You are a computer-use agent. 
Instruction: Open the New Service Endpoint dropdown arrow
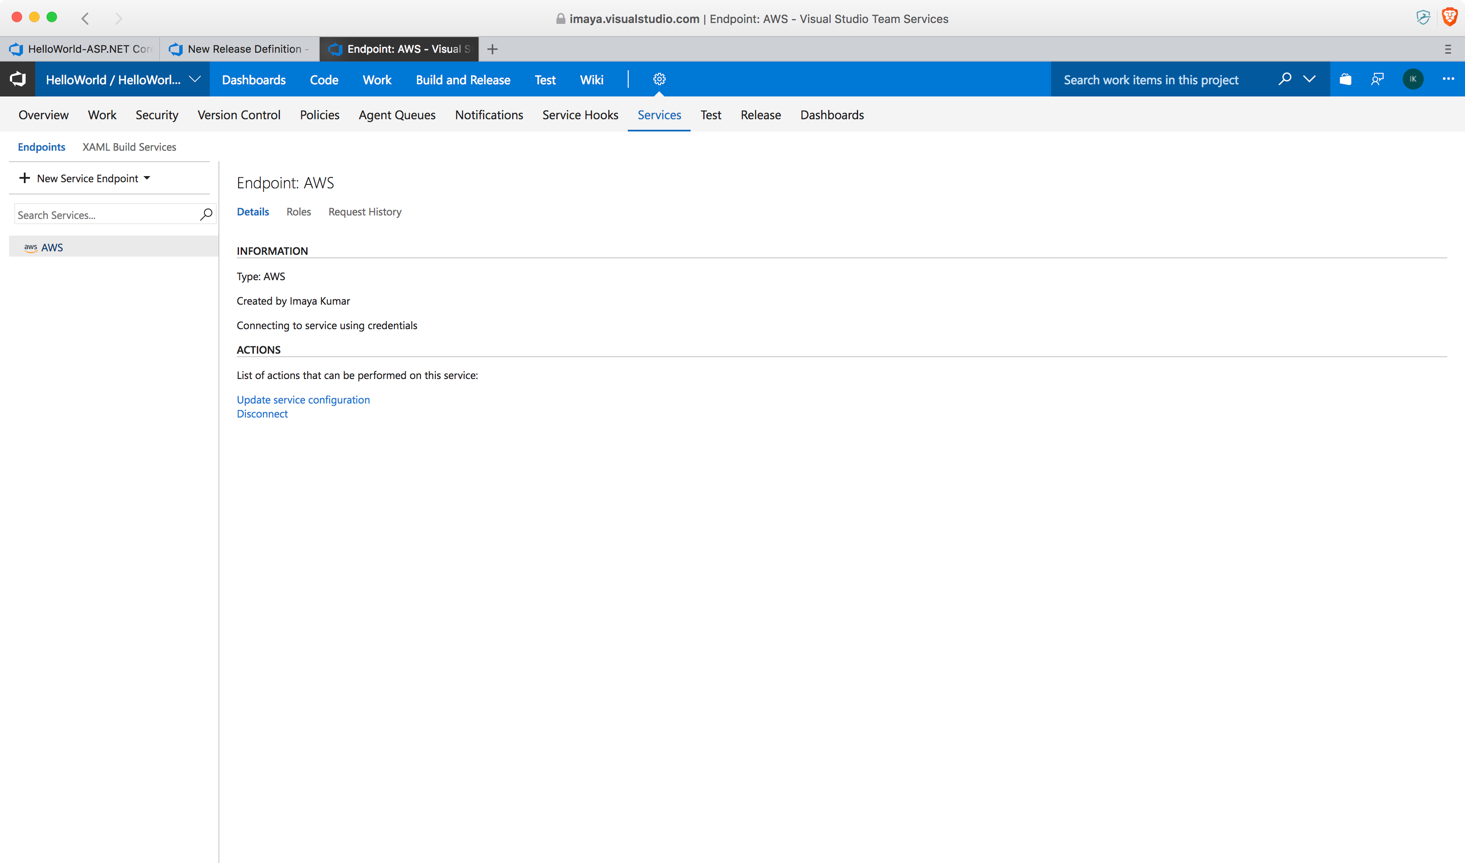pos(147,178)
